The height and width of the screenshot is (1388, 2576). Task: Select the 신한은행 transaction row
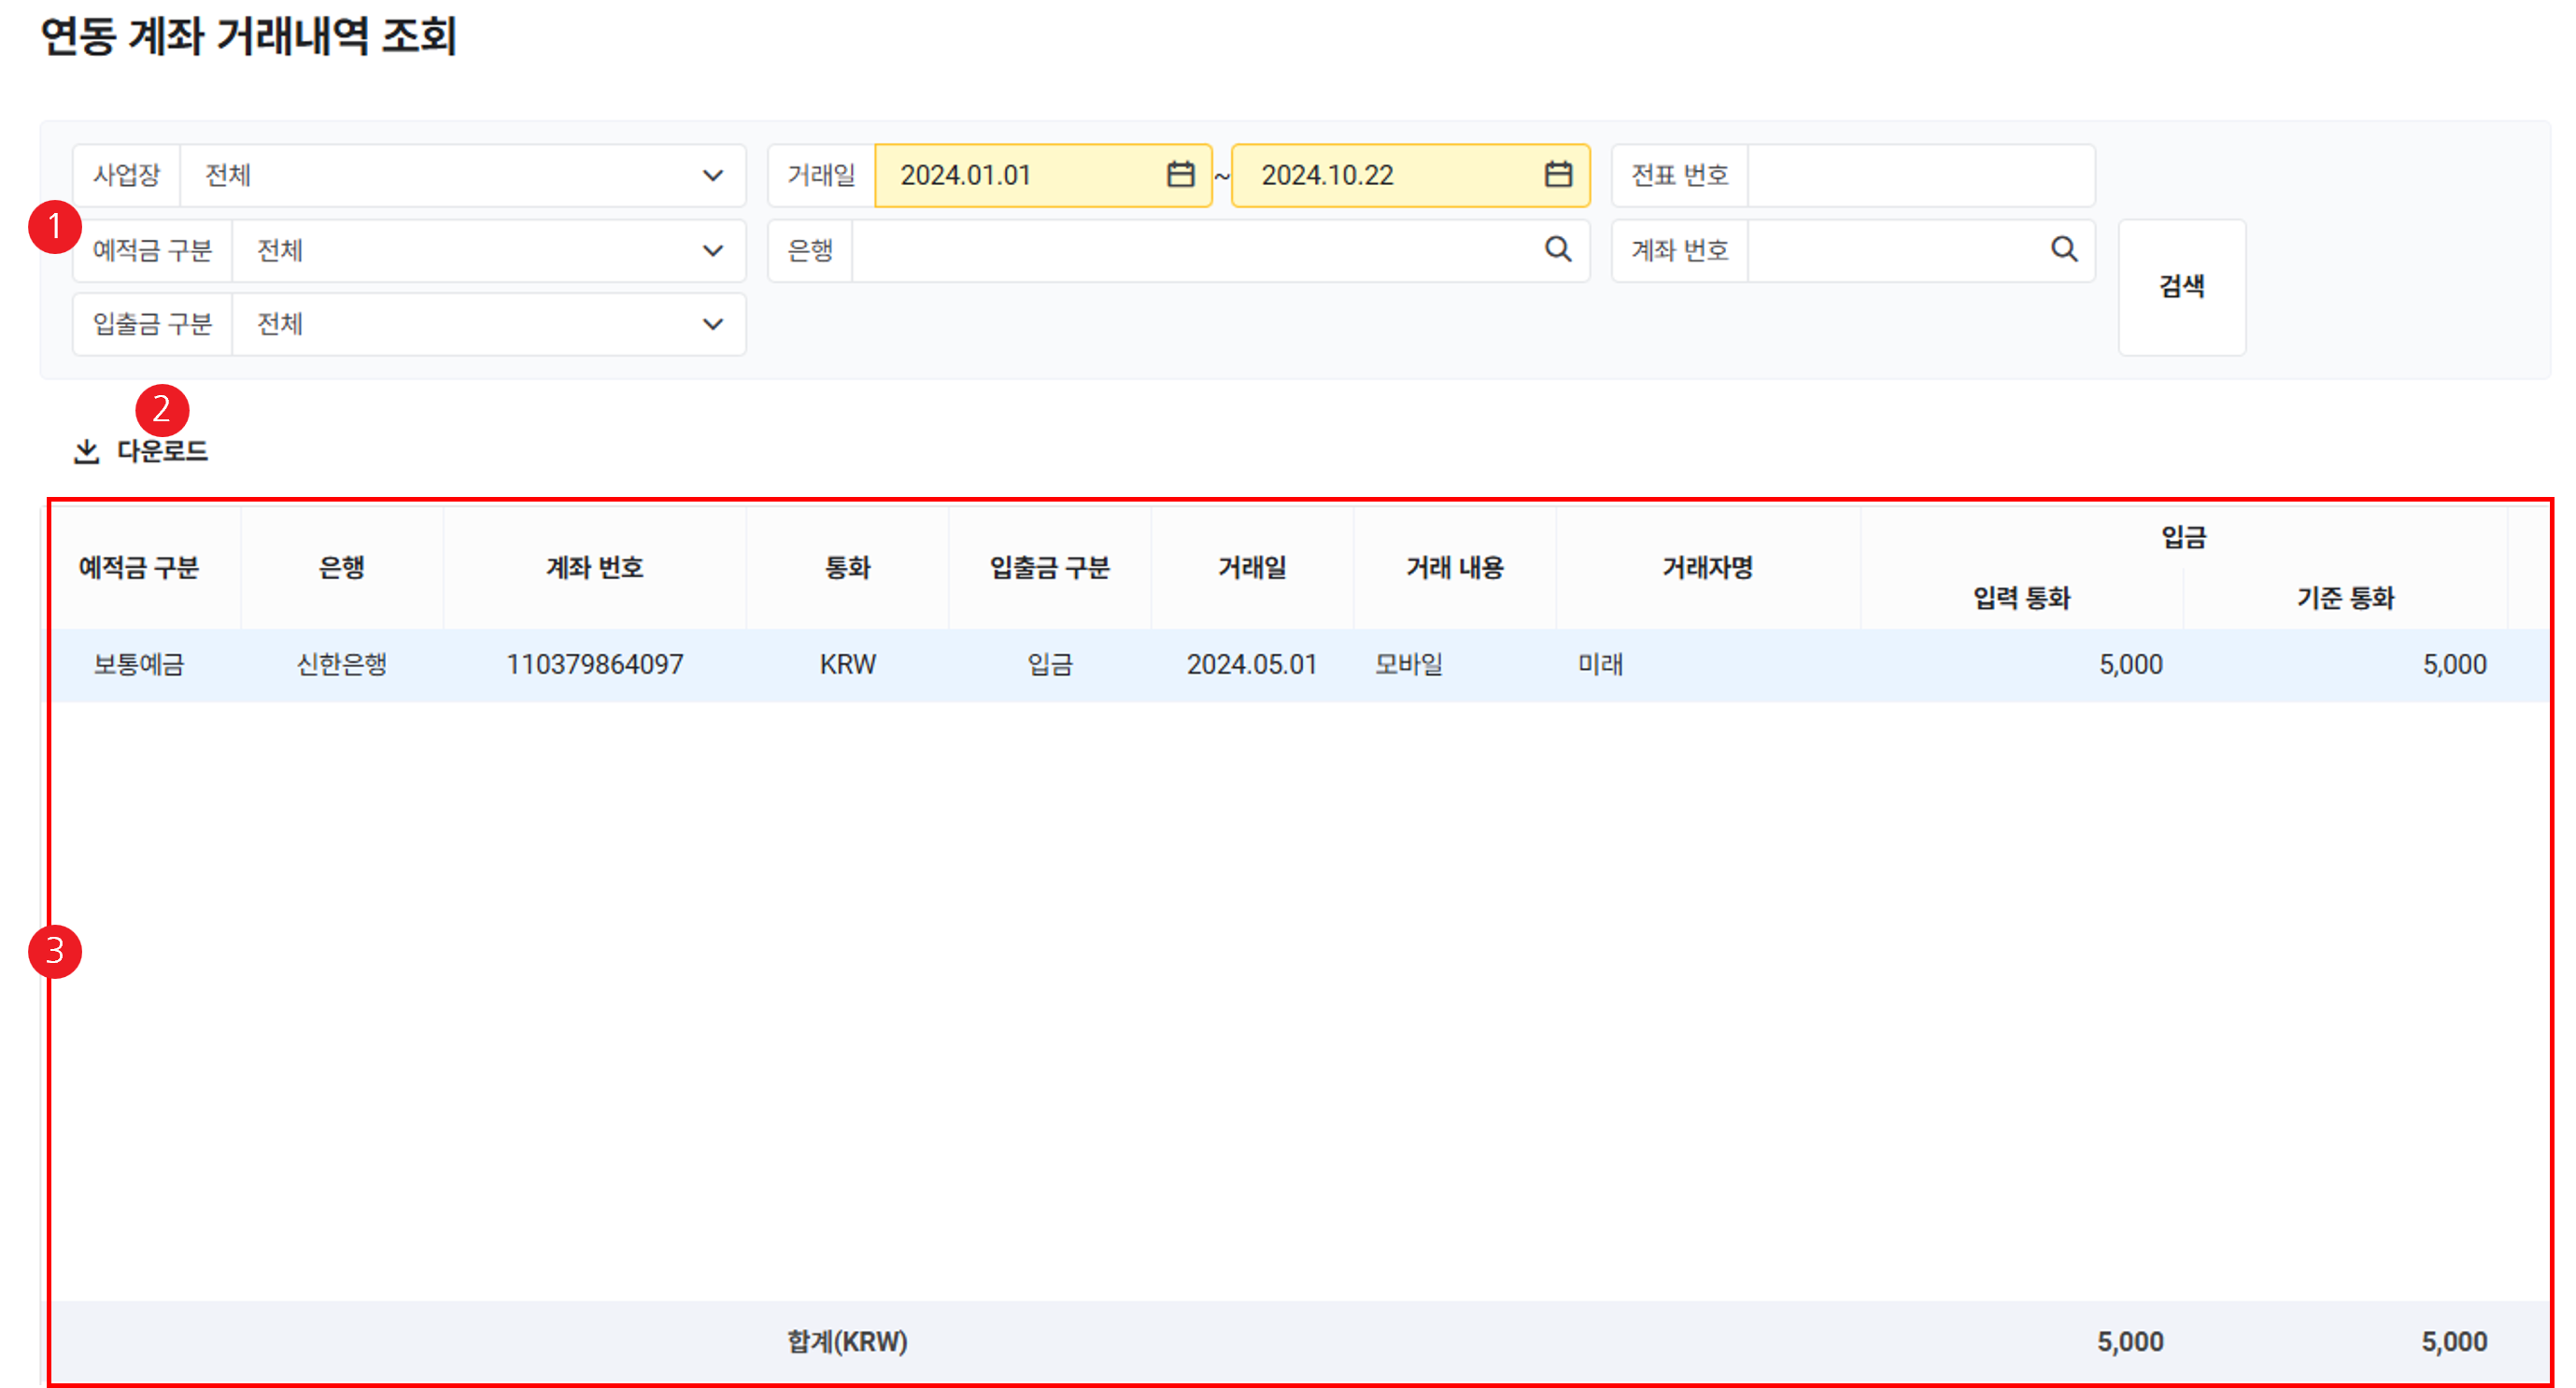click(342, 665)
